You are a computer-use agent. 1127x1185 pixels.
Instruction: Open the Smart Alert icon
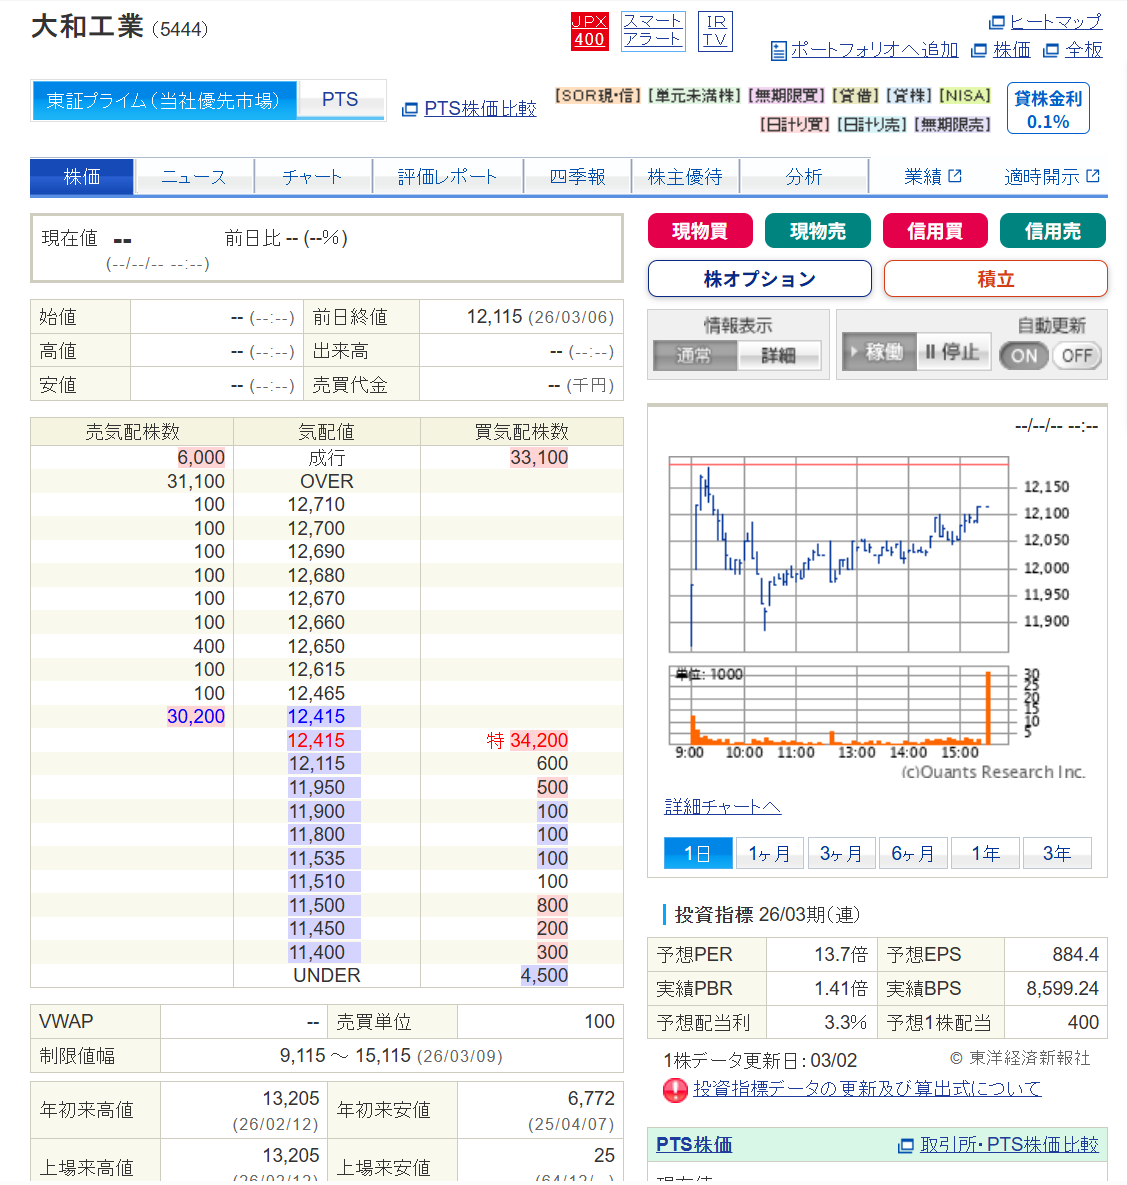(652, 31)
